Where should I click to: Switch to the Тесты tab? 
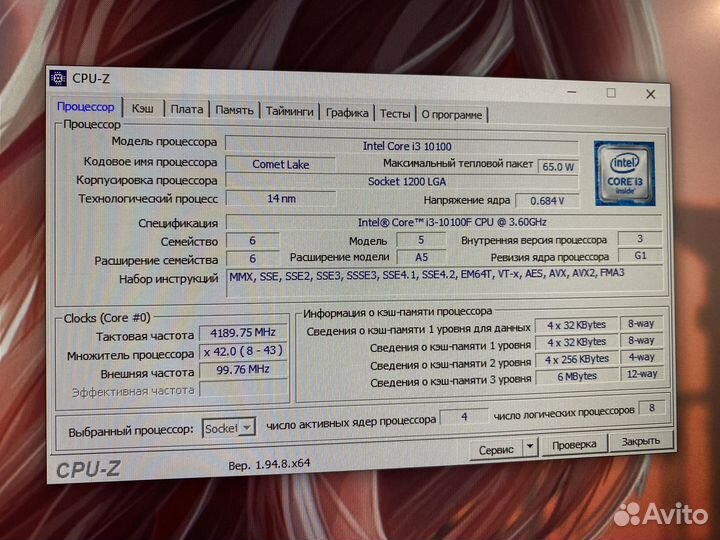click(395, 113)
